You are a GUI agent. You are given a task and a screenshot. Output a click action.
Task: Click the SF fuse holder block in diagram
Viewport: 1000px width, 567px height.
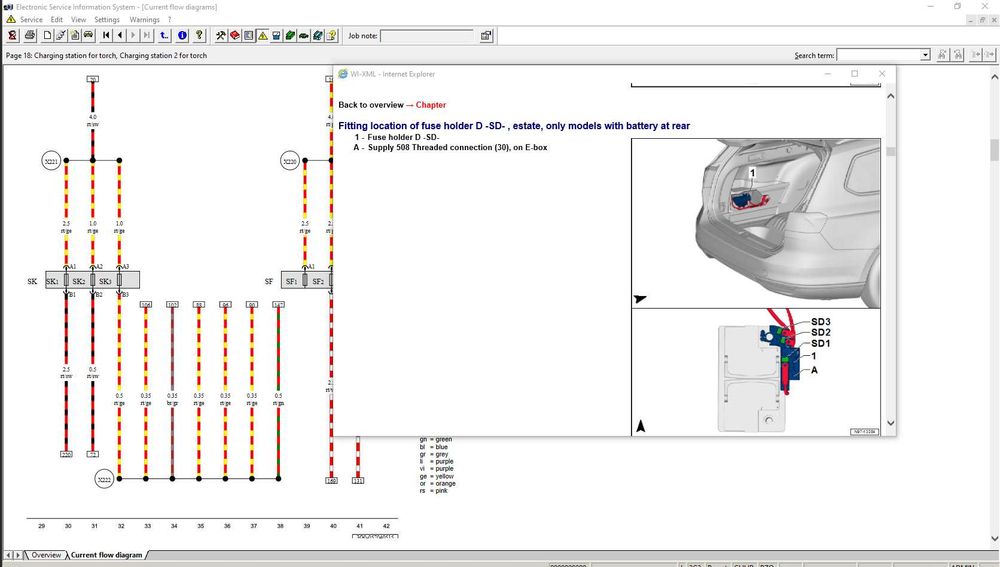pos(306,281)
